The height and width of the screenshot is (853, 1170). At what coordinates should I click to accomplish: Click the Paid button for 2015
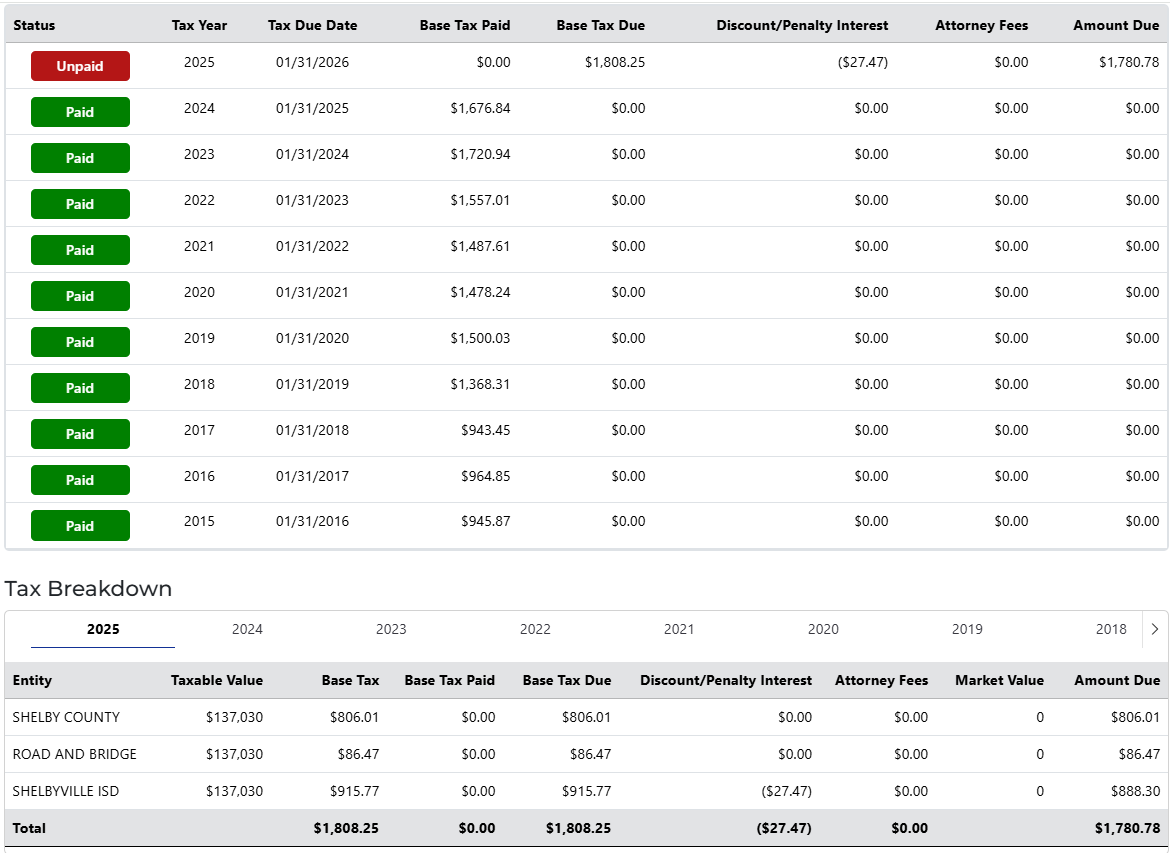tap(80, 526)
